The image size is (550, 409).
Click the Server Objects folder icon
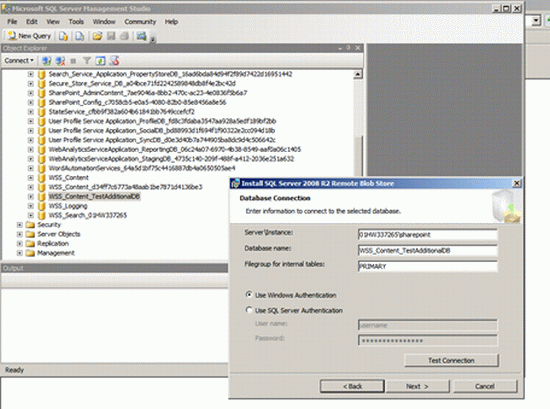click(30, 234)
